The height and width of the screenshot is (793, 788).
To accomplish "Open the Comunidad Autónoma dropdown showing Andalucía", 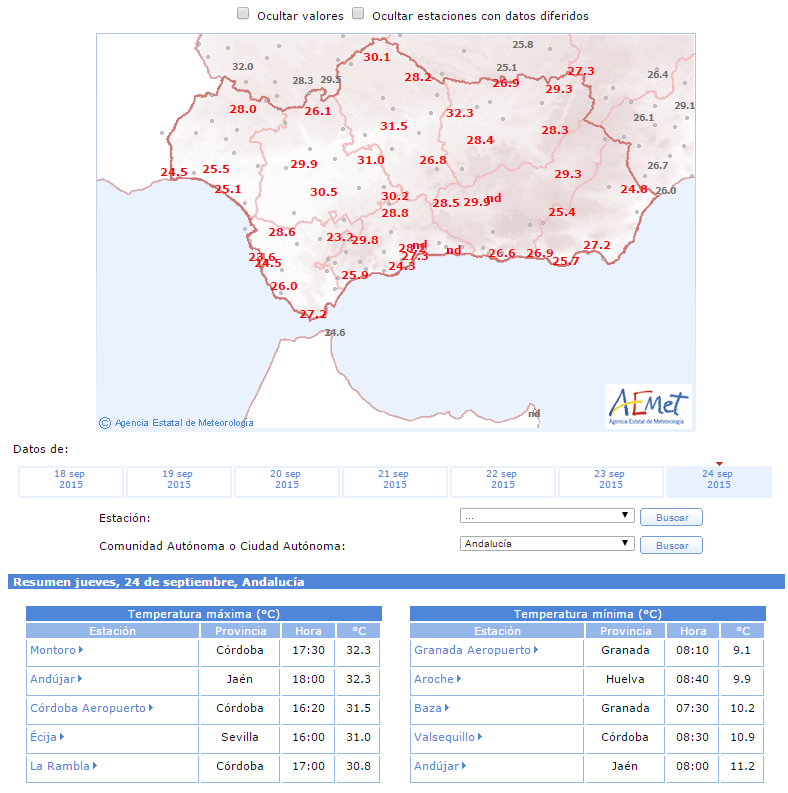I will tap(547, 544).
